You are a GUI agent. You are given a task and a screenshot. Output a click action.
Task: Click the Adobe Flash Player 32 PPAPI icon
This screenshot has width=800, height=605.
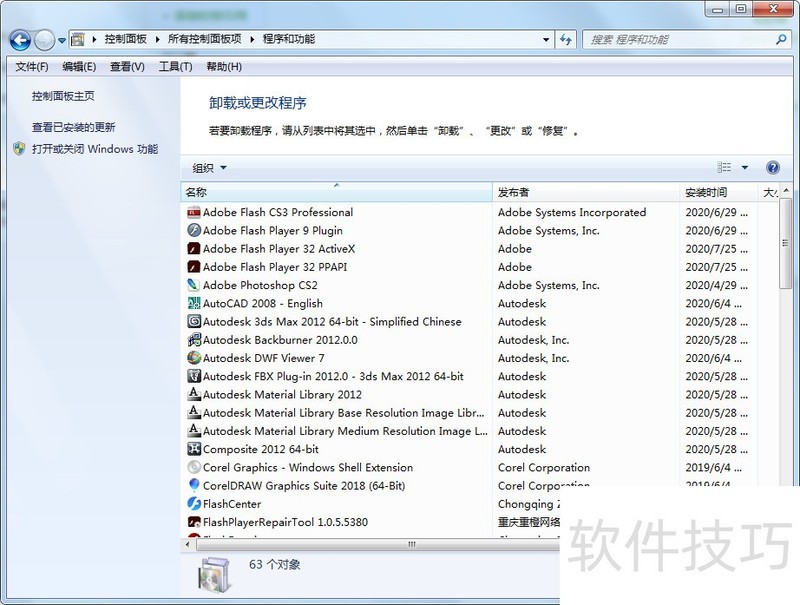[x=194, y=267]
